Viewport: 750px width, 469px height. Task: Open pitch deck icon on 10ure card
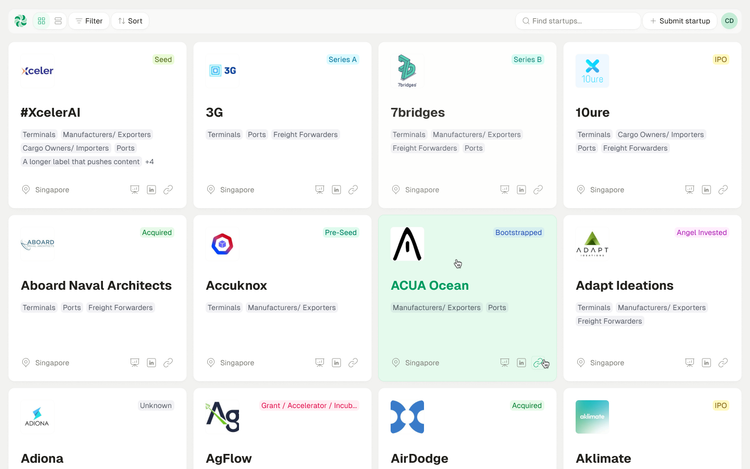689,190
